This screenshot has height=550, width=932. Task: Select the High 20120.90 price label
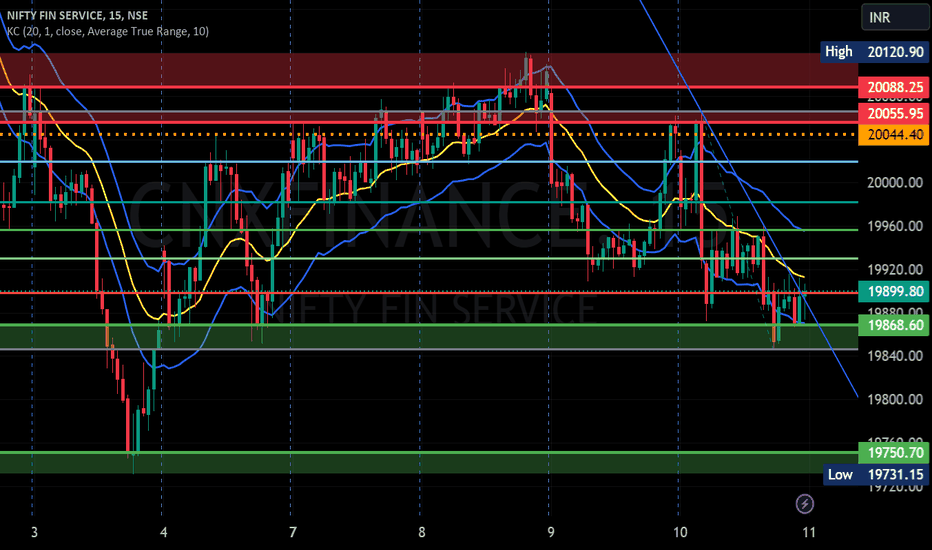pyautogui.click(x=874, y=52)
